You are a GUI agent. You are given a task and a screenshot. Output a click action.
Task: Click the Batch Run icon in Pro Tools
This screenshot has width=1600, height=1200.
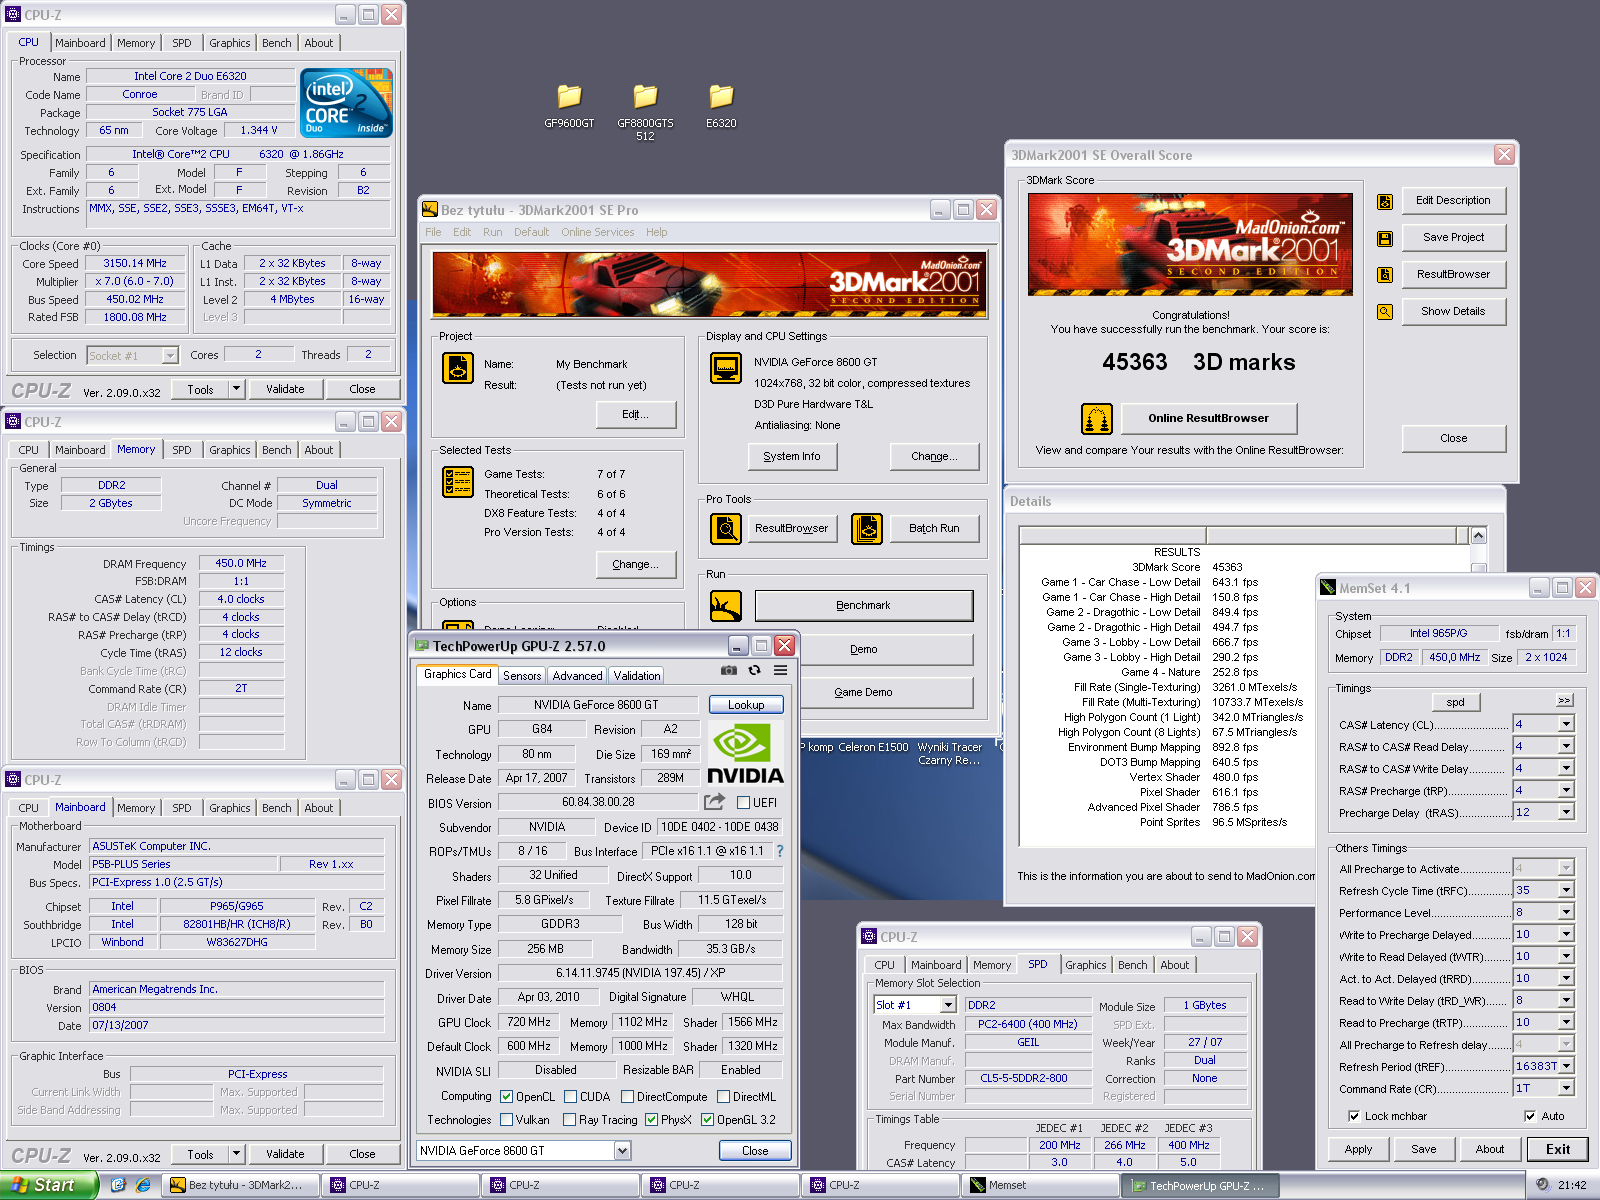(x=867, y=528)
